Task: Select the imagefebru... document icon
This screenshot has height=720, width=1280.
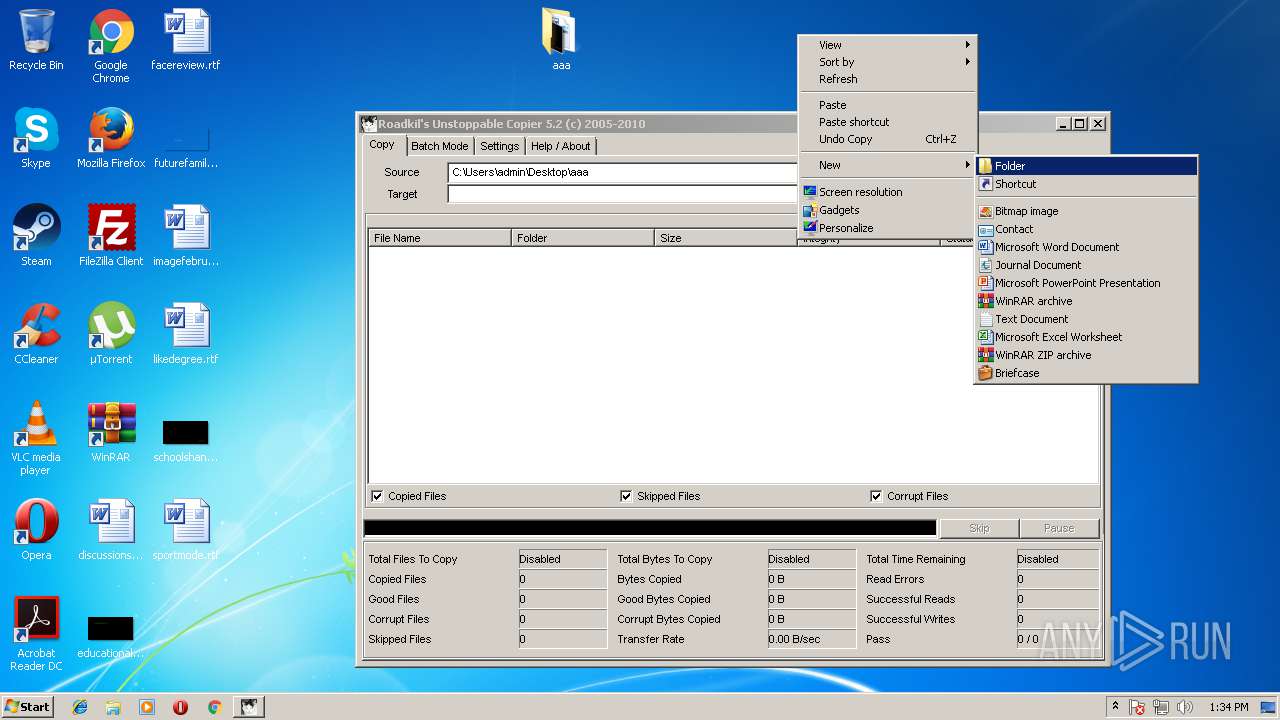Action: point(186,236)
